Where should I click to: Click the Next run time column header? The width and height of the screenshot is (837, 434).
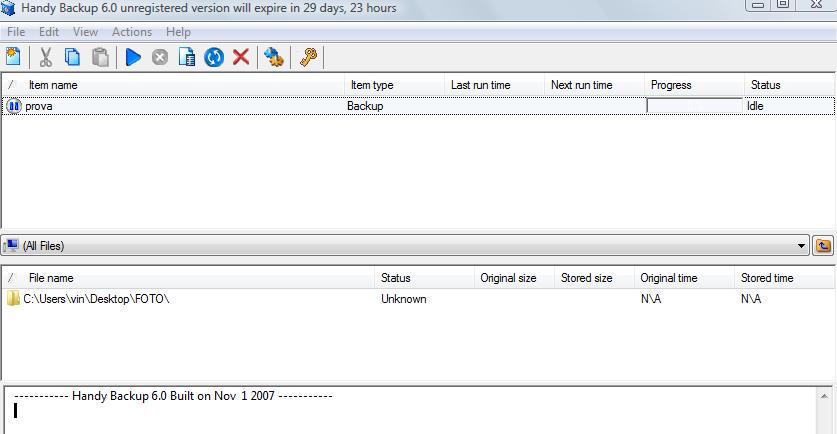[595, 85]
